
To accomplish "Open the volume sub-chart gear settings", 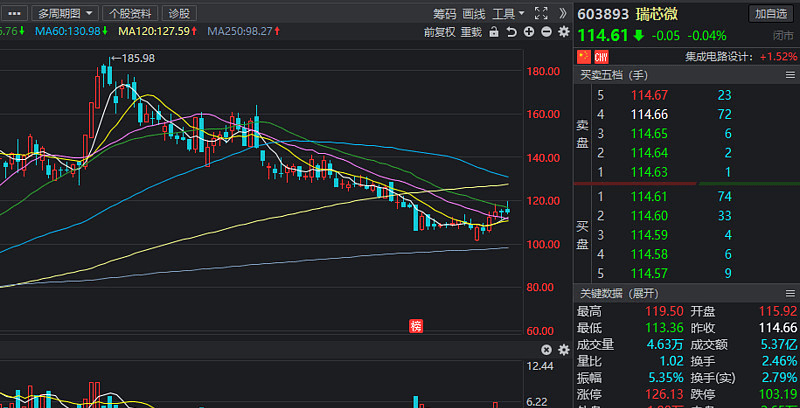I will point(564,350).
